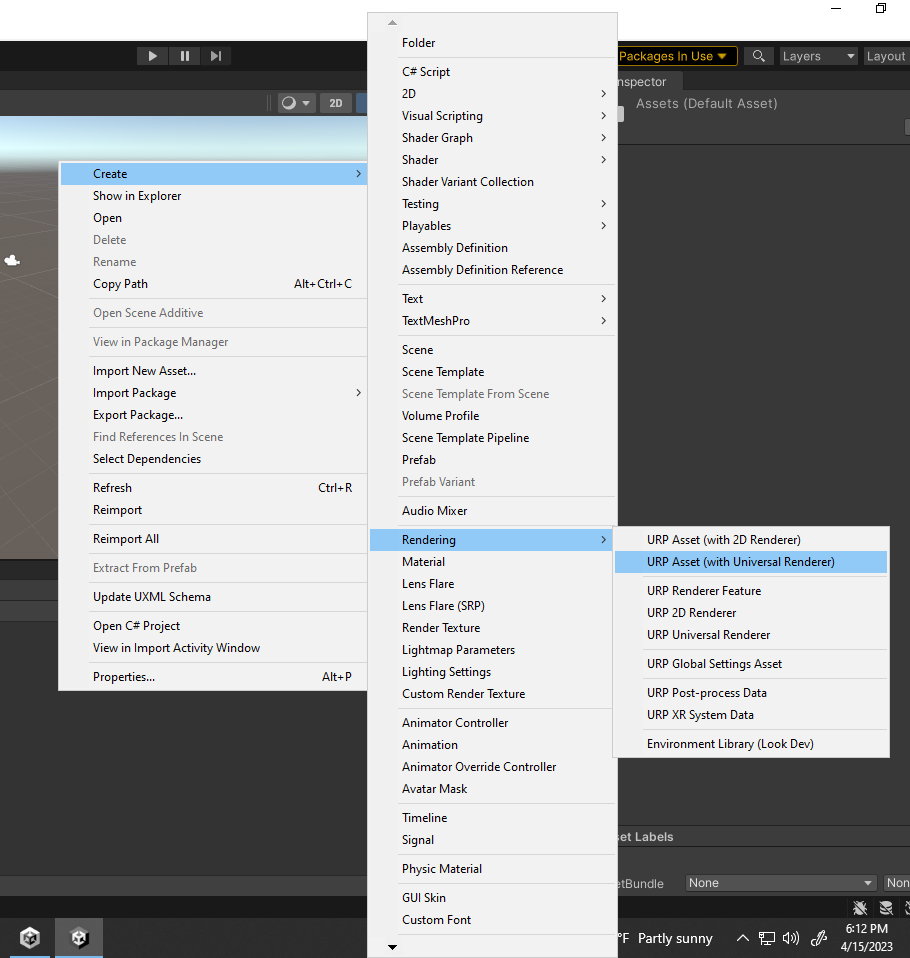Click Unity Hub taskbar icon
Image resolution: width=910 pixels, height=958 pixels.
pyautogui.click(x=30, y=937)
